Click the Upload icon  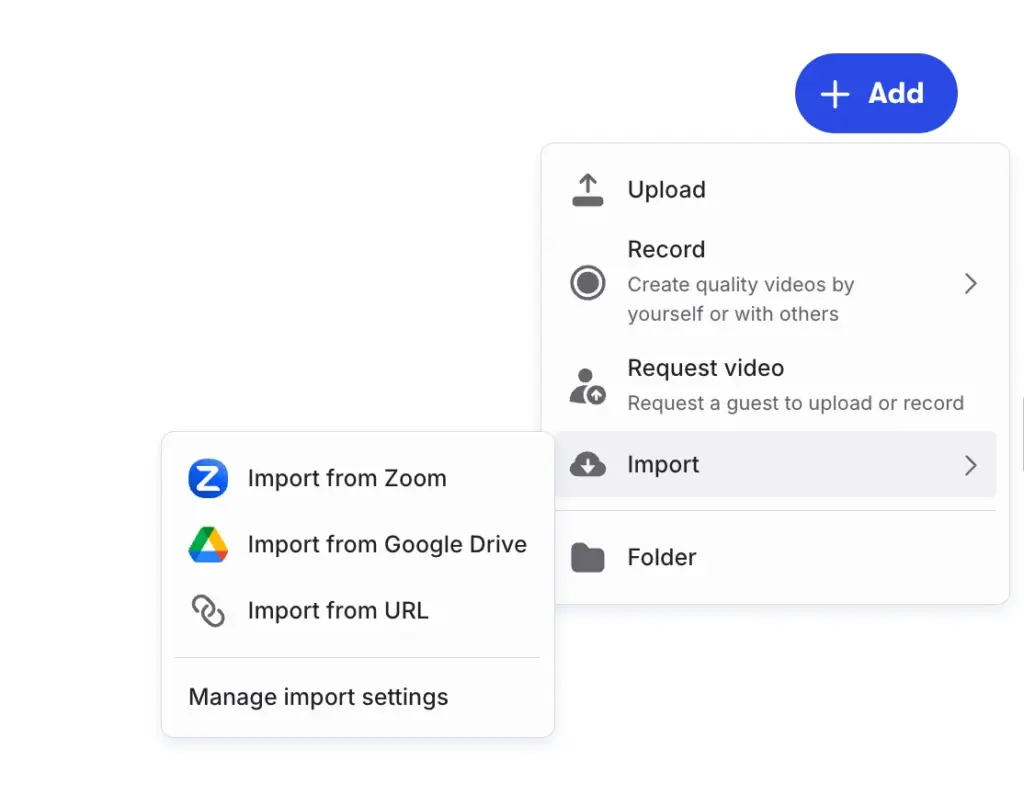coord(588,189)
